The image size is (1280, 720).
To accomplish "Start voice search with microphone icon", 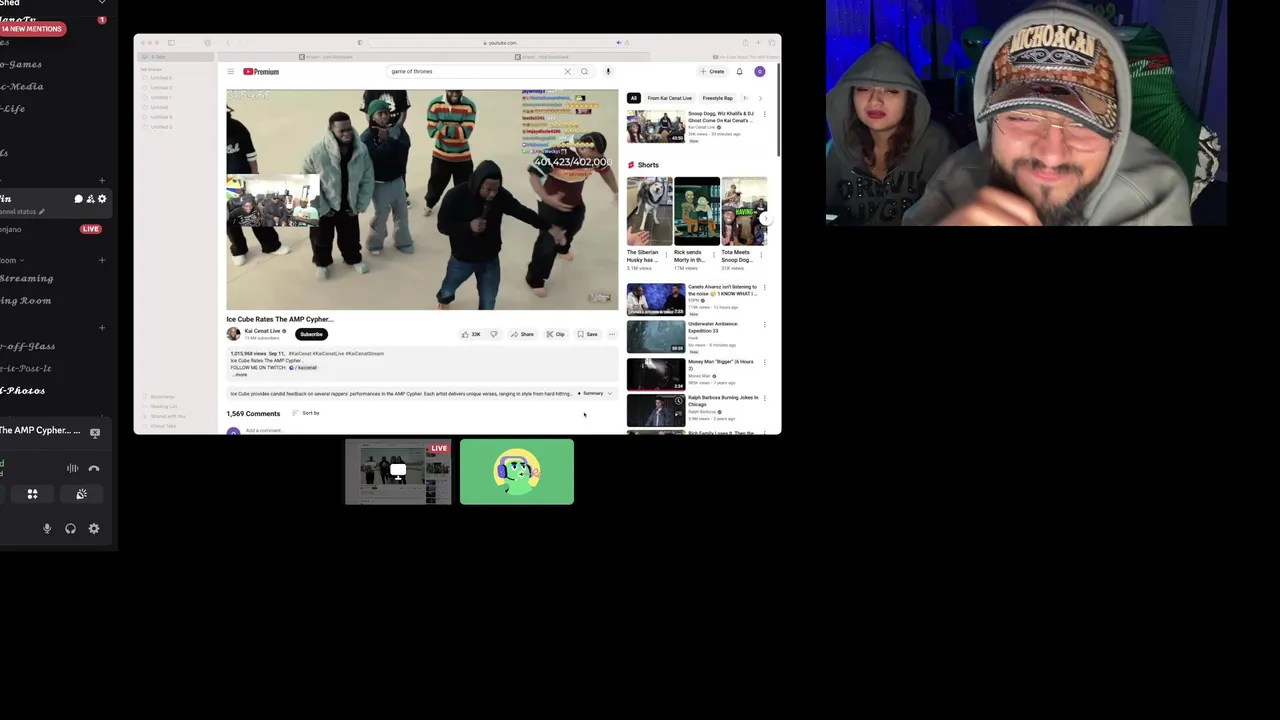I will pyautogui.click(x=607, y=72).
